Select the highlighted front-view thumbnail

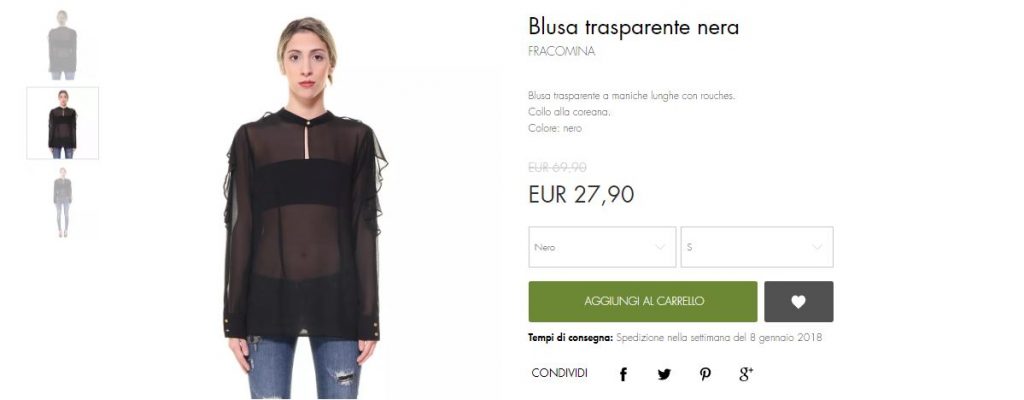pyautogui.click(x=63, y=123)
